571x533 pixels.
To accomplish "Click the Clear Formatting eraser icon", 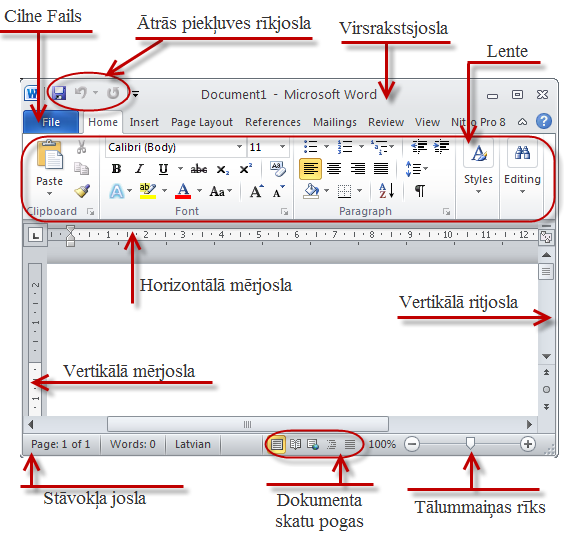I will 277,169.
